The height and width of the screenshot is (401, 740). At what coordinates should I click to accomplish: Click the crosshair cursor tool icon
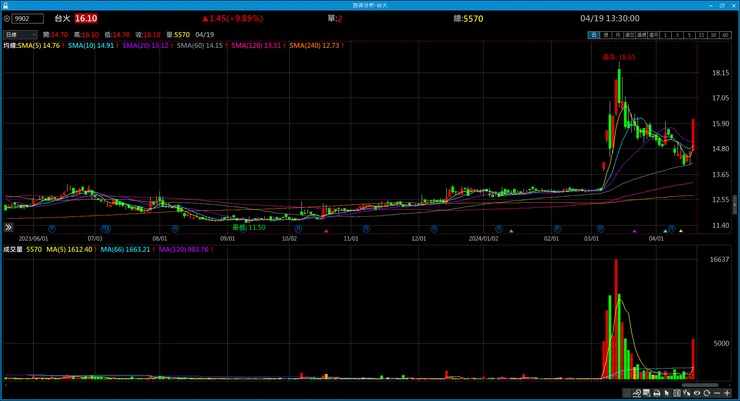click(x=687, y=393)
